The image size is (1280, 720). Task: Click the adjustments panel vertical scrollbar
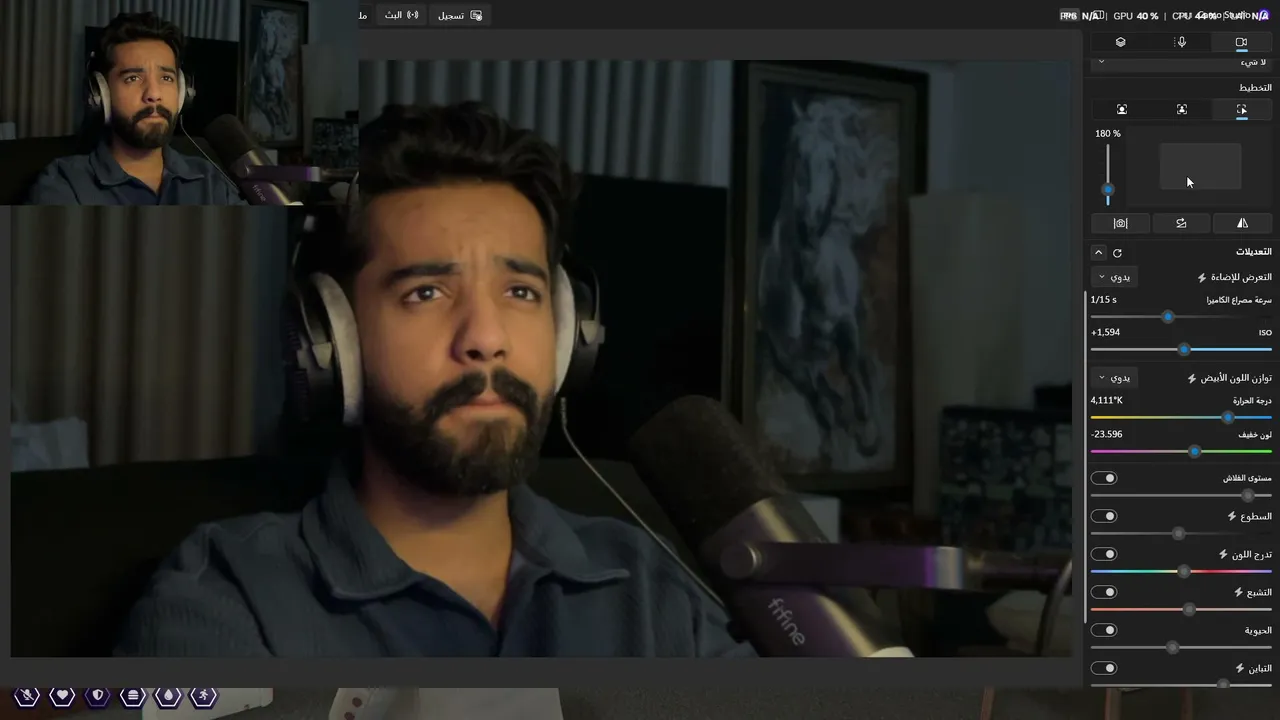(x=1086, y=455)
